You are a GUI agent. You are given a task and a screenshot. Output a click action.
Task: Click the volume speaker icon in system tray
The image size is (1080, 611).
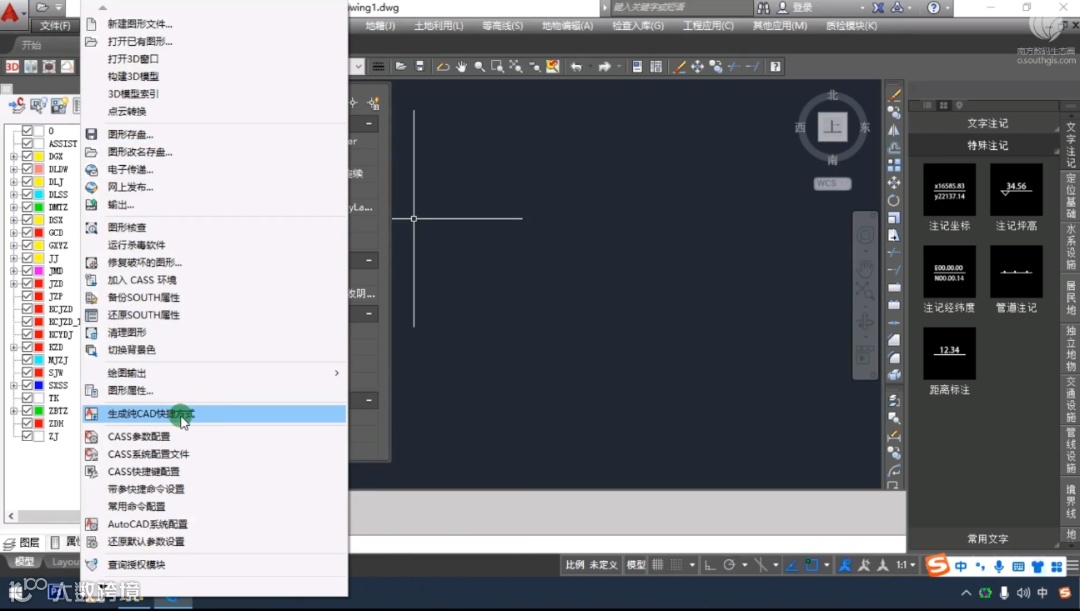(x=1024, y=593)
